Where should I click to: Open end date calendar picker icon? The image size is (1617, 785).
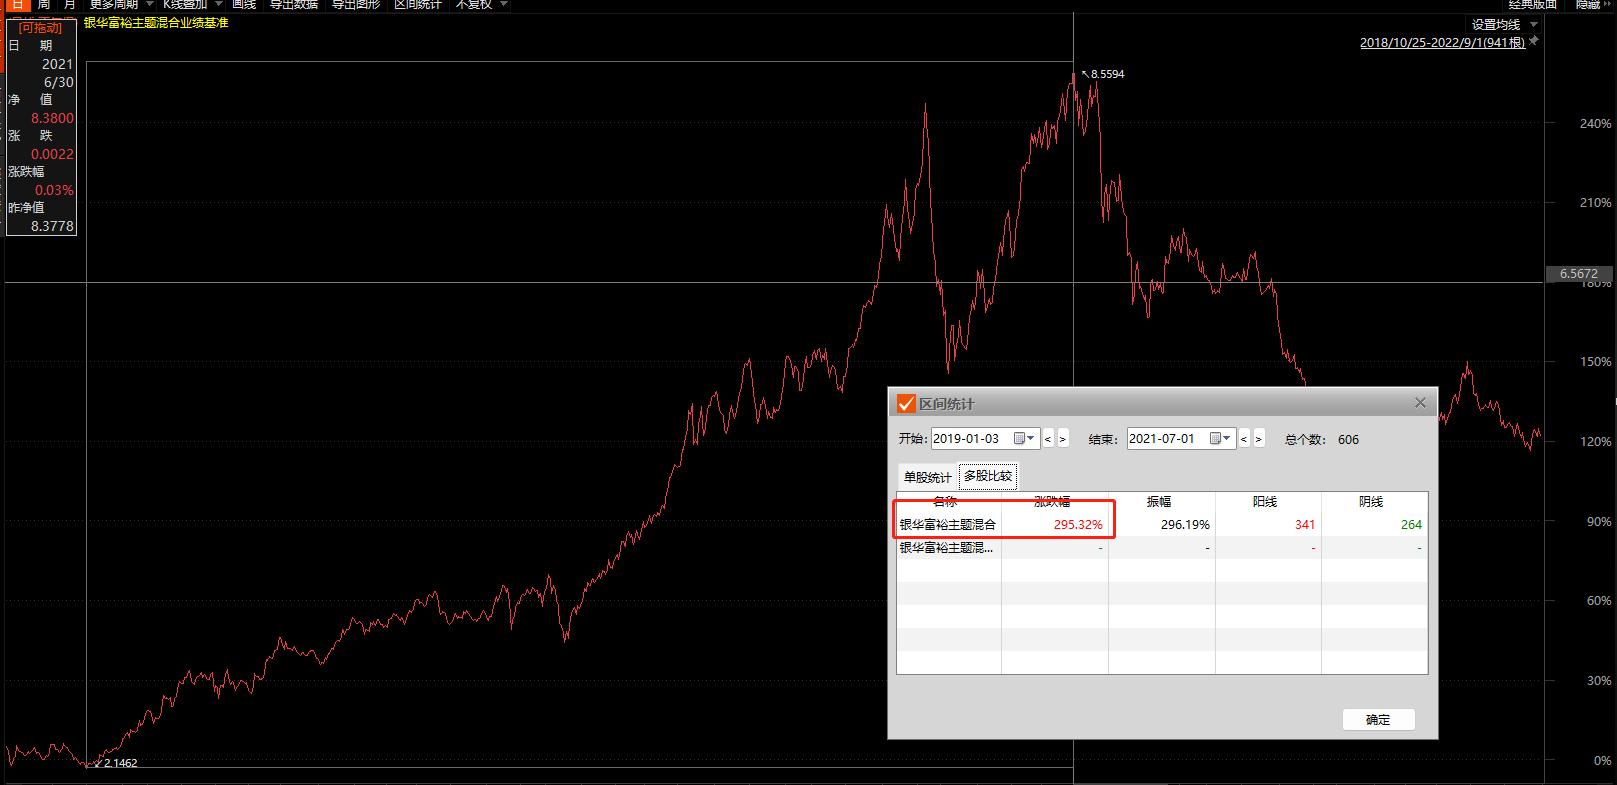[x=1220, y=438]
